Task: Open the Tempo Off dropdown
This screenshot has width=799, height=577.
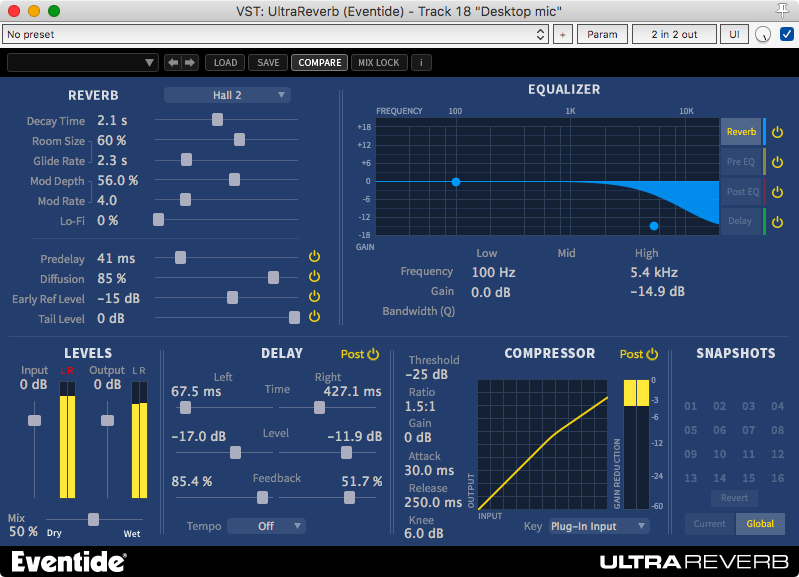Action: coord(267,526)
